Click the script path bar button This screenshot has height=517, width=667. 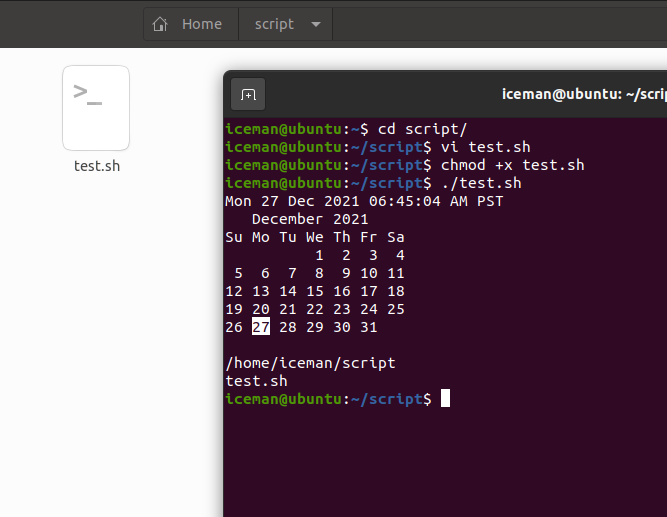coord(285,24)
